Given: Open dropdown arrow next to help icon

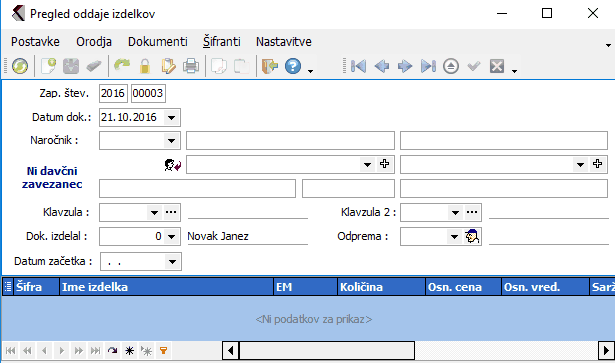Looking at the screenshot, I should (311, 71).
